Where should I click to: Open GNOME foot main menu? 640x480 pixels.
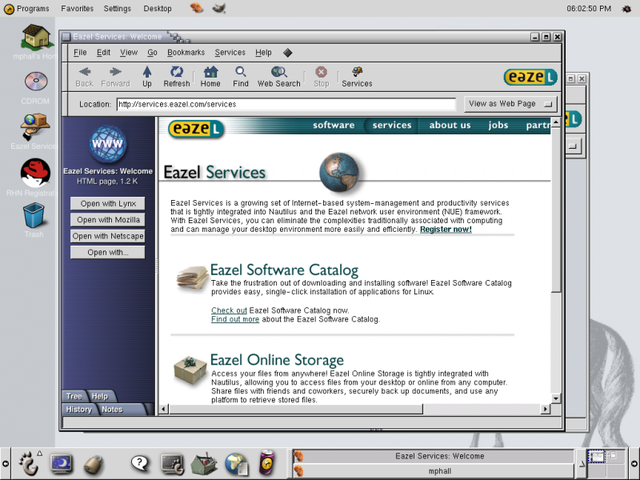(x=28, y=463)
